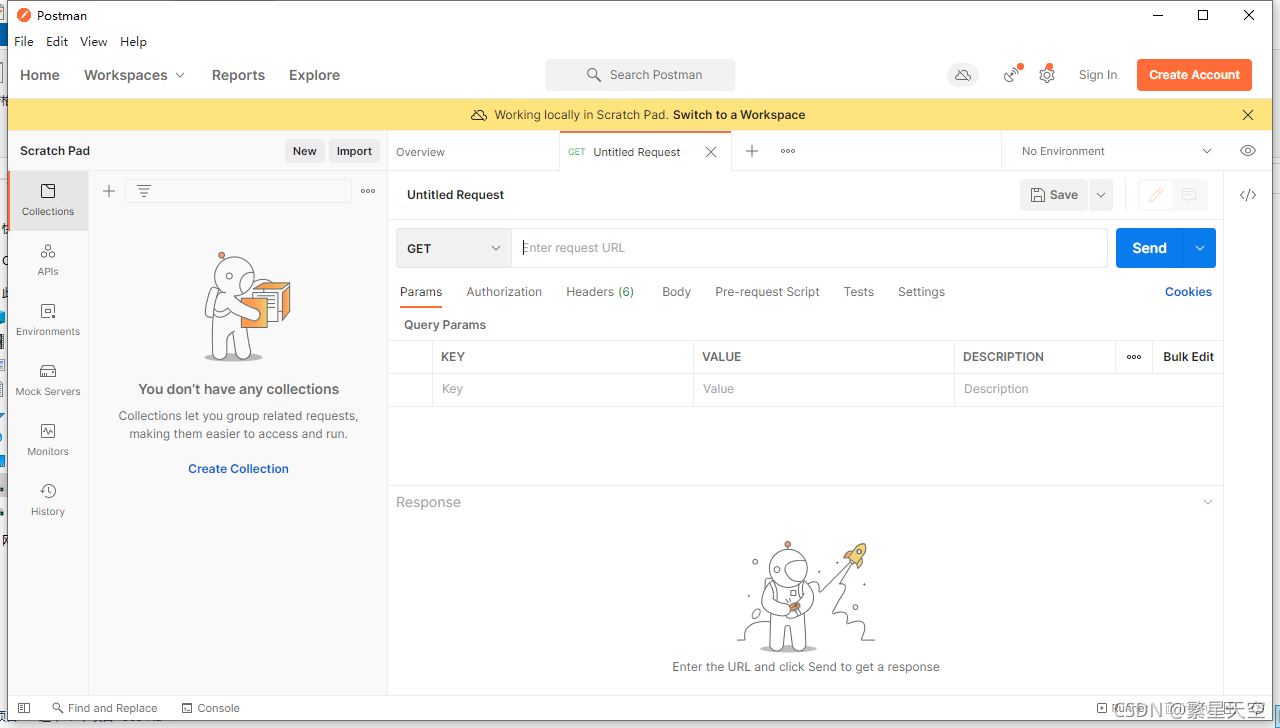Click the Sign In link
This screenshot has width=1280, height=728.
[x=1098, y=75]
